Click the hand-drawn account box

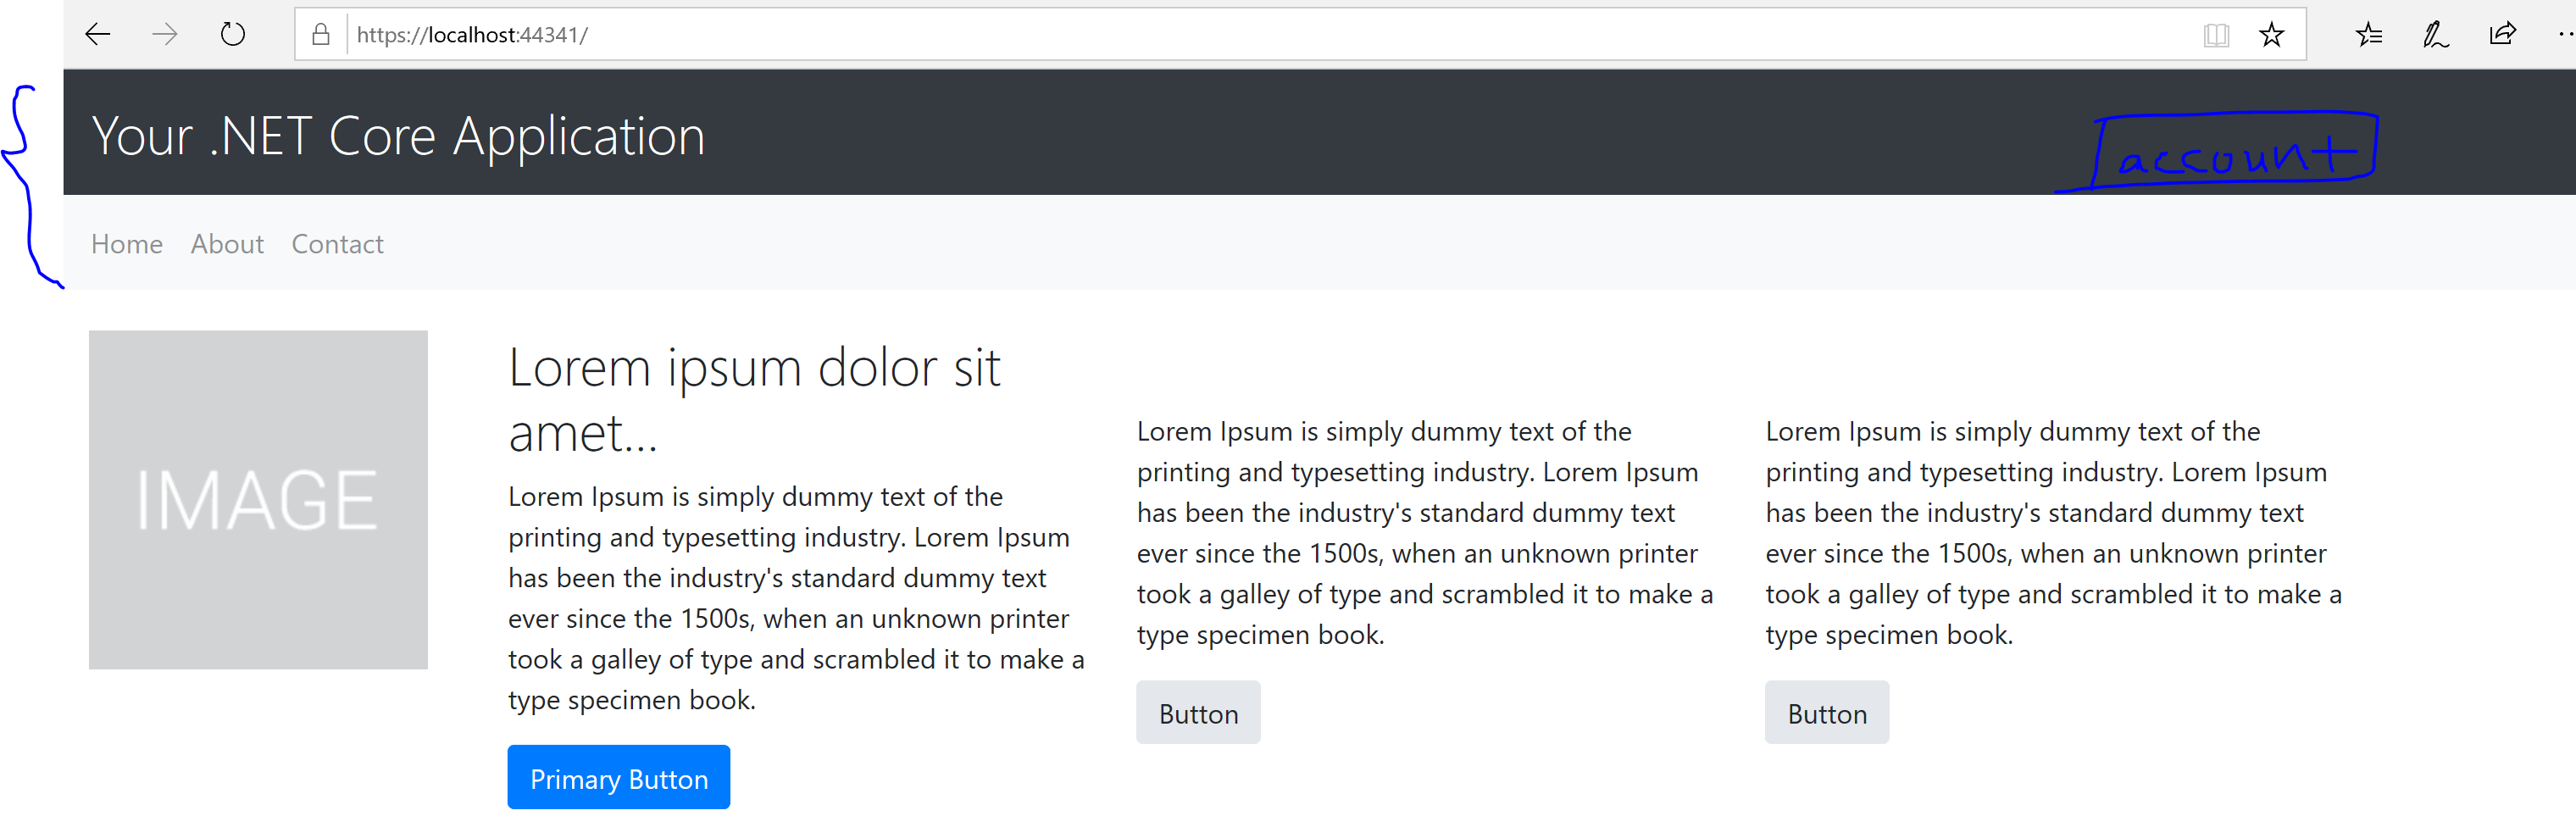[2235, 152]
